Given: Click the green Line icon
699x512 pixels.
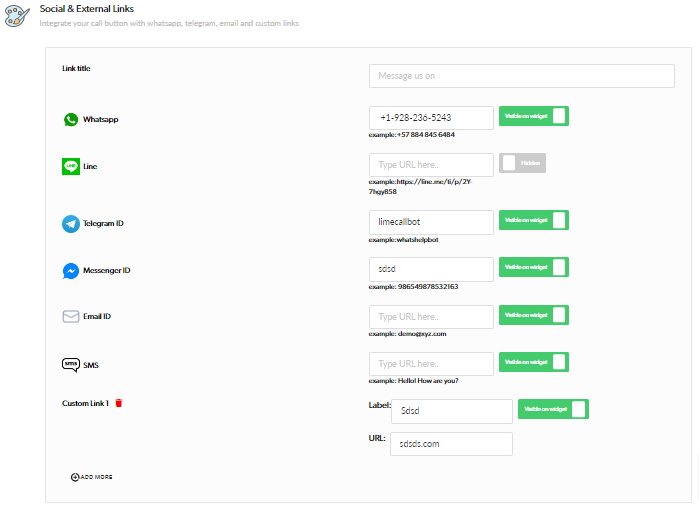Looking at the screenshot, I should [71, 166].
